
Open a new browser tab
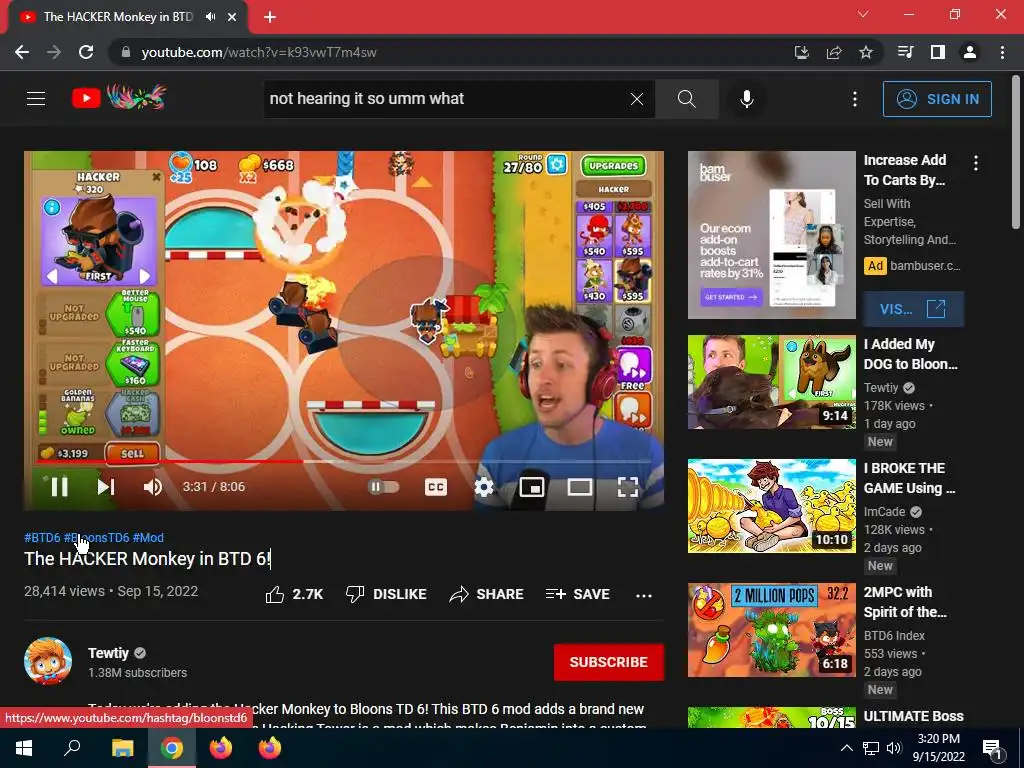coord(270,17)
